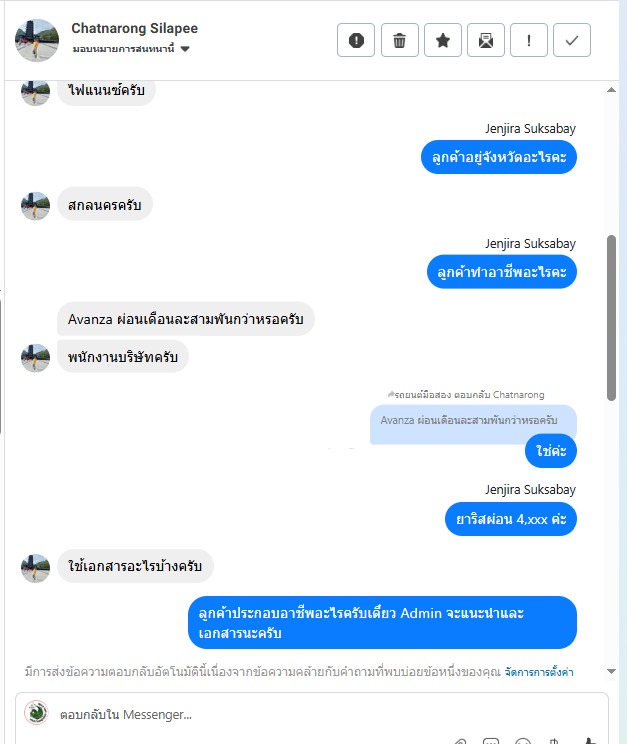Open the Chatnarong Silapee name header
Screen dimensions: 627x744
point(134,28)
